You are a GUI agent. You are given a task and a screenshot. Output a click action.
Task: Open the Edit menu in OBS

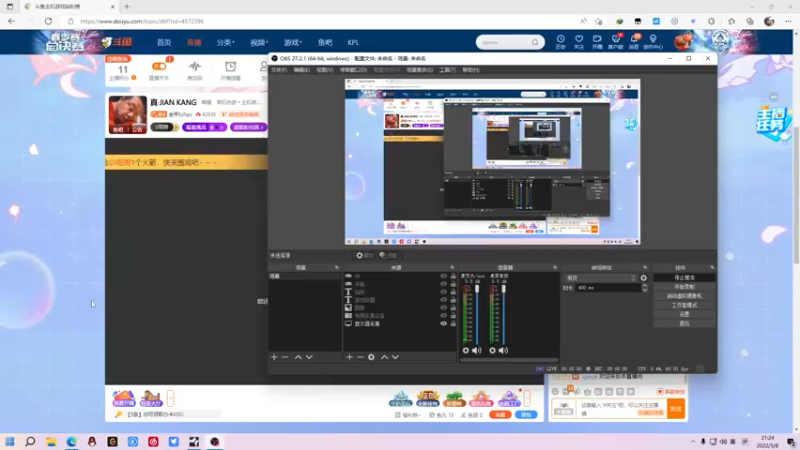tap(302, 70)
